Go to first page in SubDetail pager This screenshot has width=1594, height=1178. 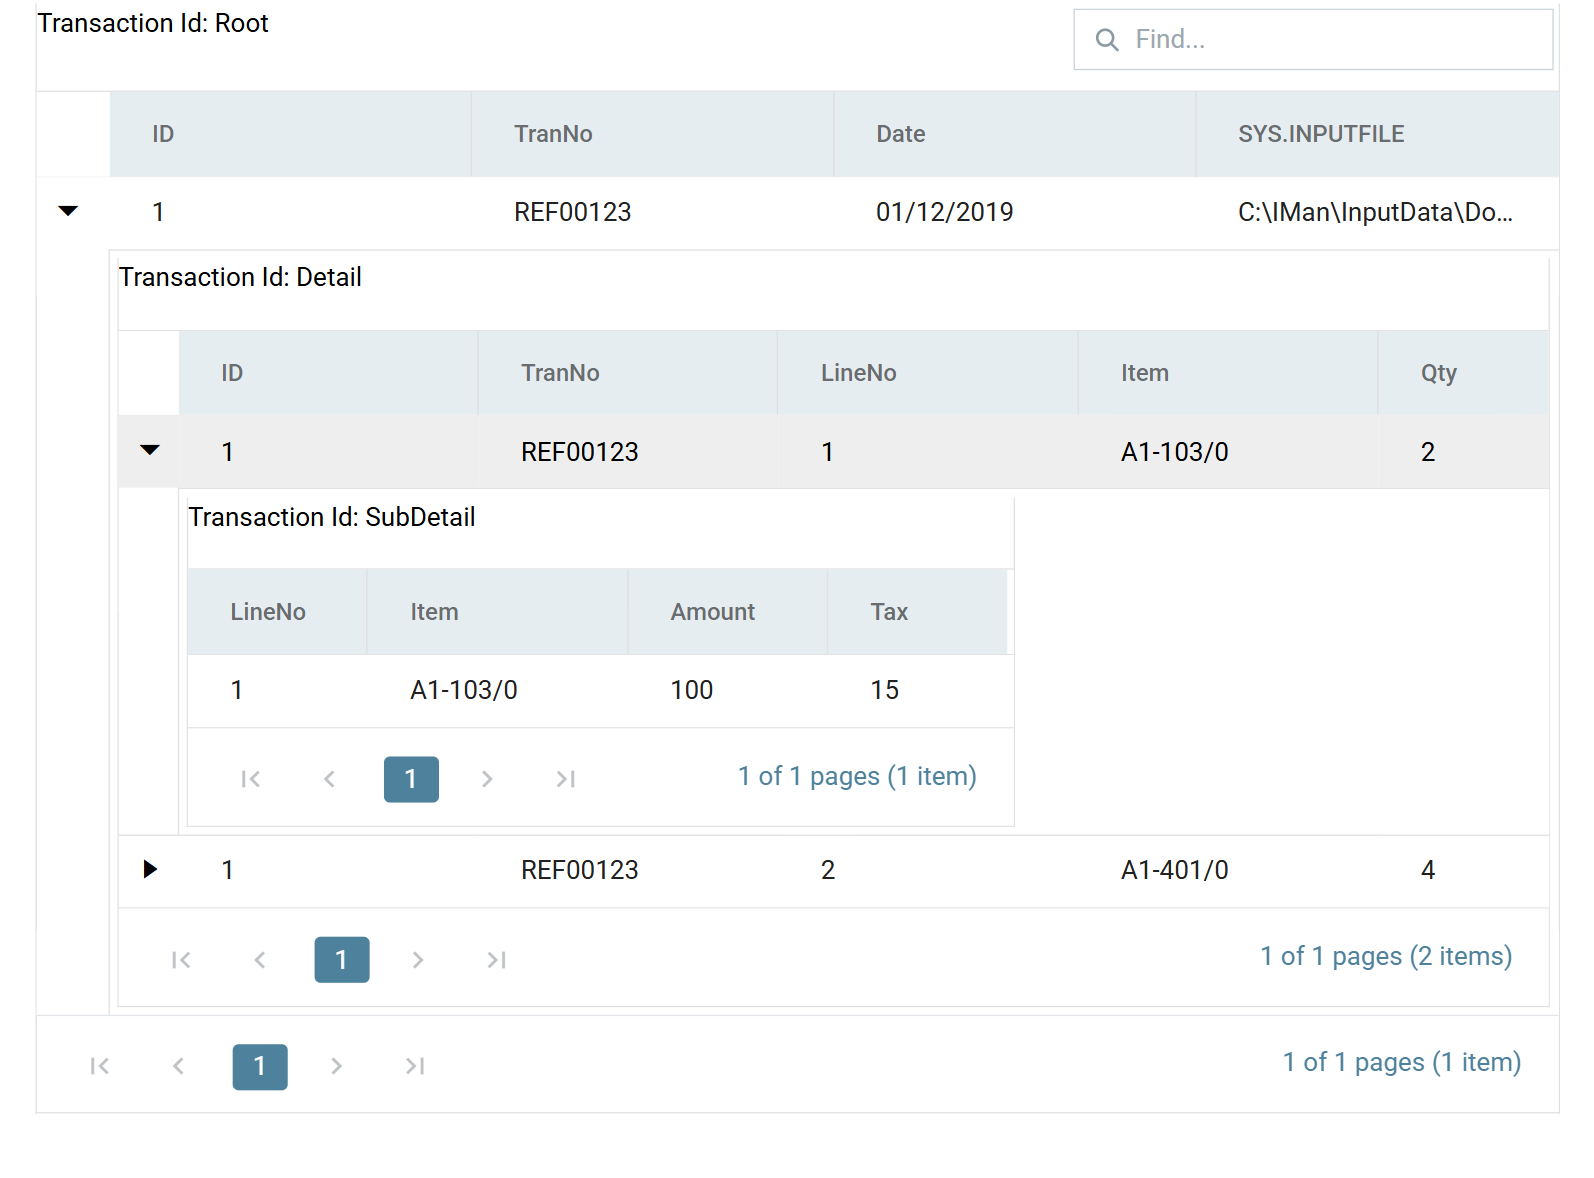251,779
